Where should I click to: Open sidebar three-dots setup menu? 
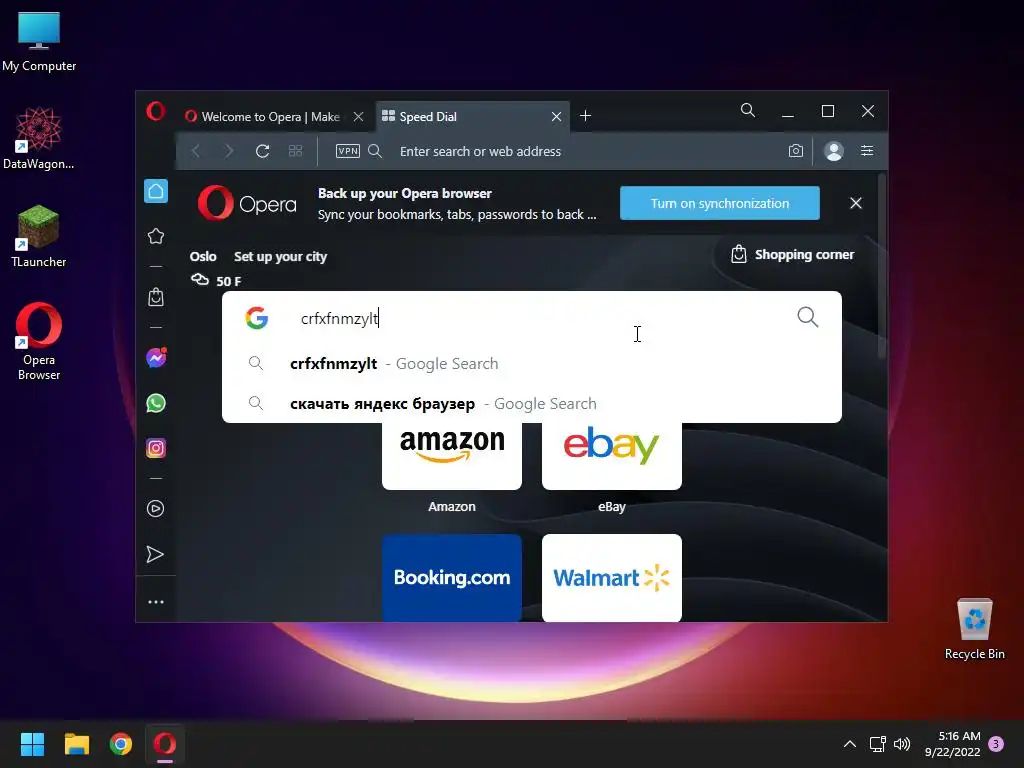[155, 601]
